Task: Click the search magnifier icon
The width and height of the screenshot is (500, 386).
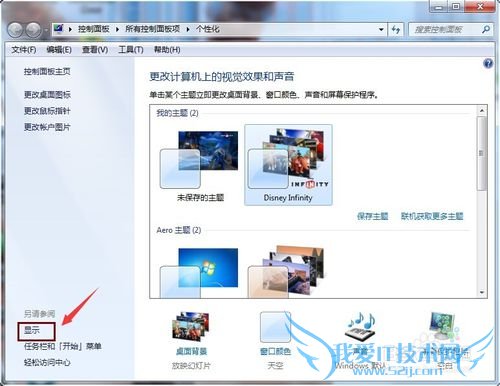Action: tap(486, 29)
